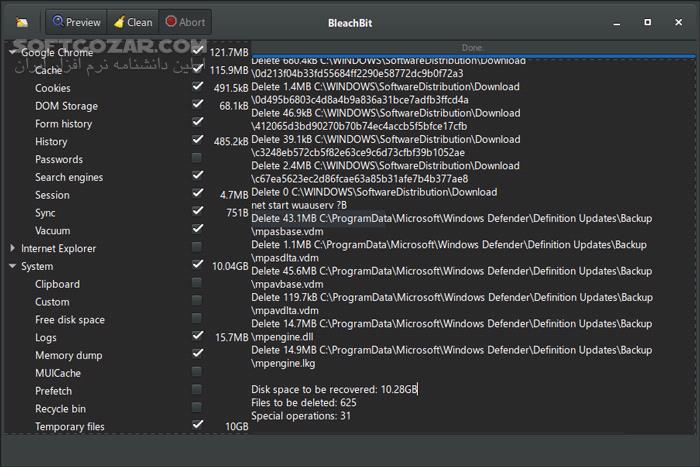Maximize the BleachBit window
This screenshot has width=700, height=467.
pyautogui.click(x=649, y=21)
